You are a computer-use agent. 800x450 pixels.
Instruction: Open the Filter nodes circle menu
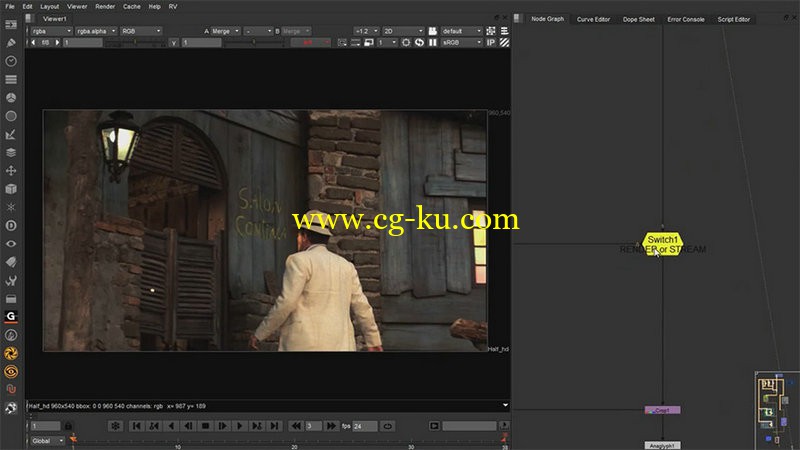click(11, 116)
